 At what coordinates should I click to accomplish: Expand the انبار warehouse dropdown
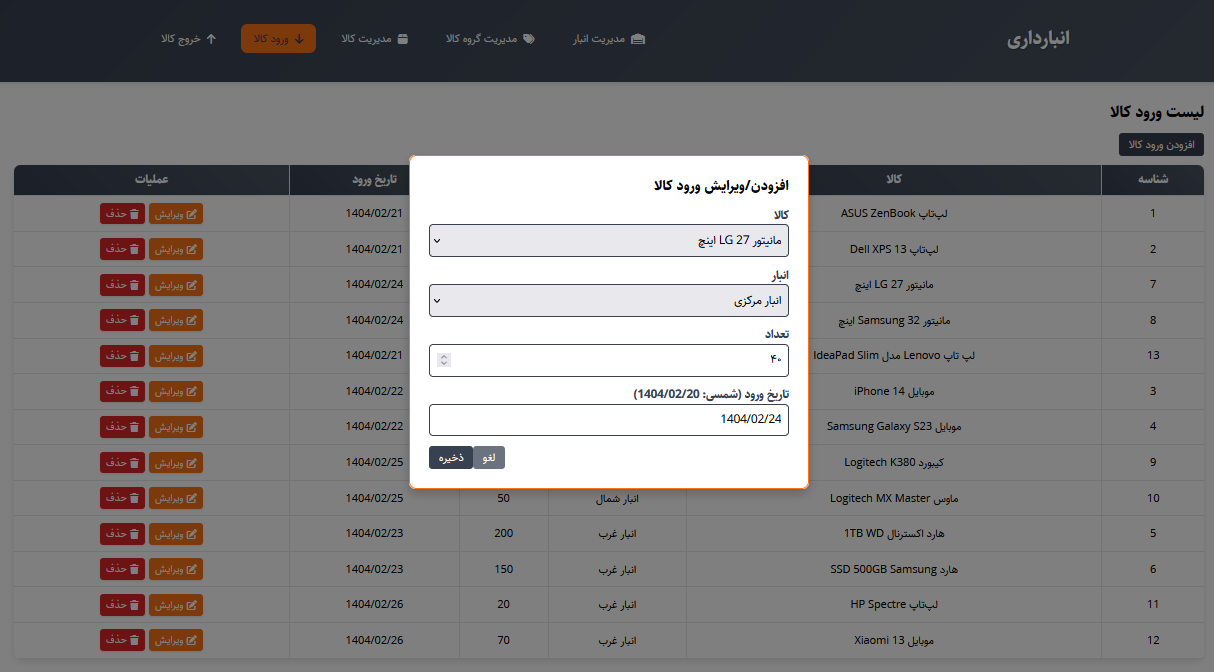coord(608,300)
